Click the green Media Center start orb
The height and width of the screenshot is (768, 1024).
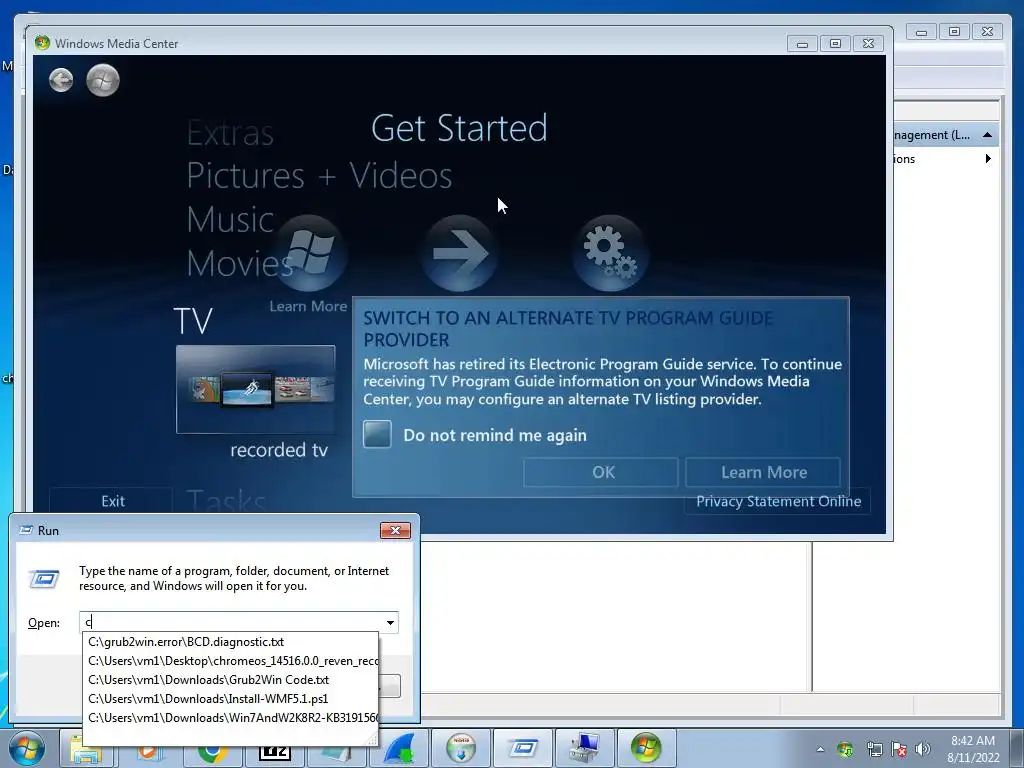103,80
